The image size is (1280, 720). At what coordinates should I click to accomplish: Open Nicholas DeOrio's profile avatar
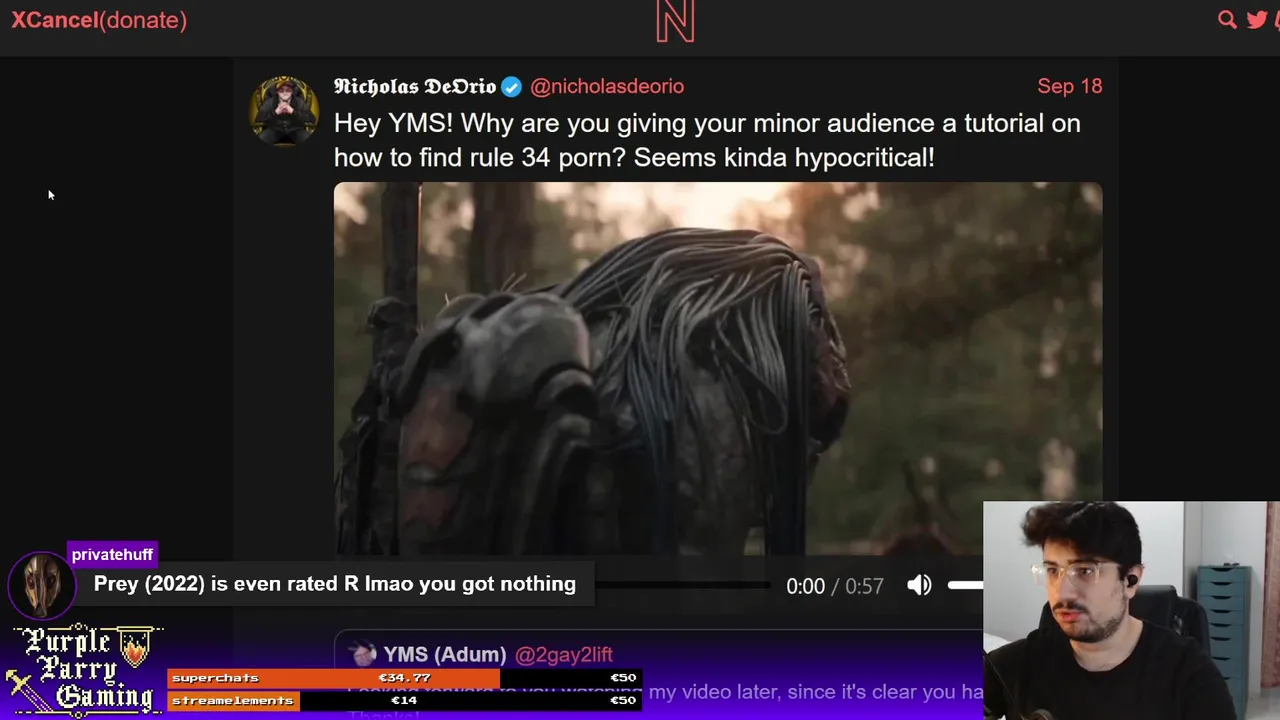point(284,110)
